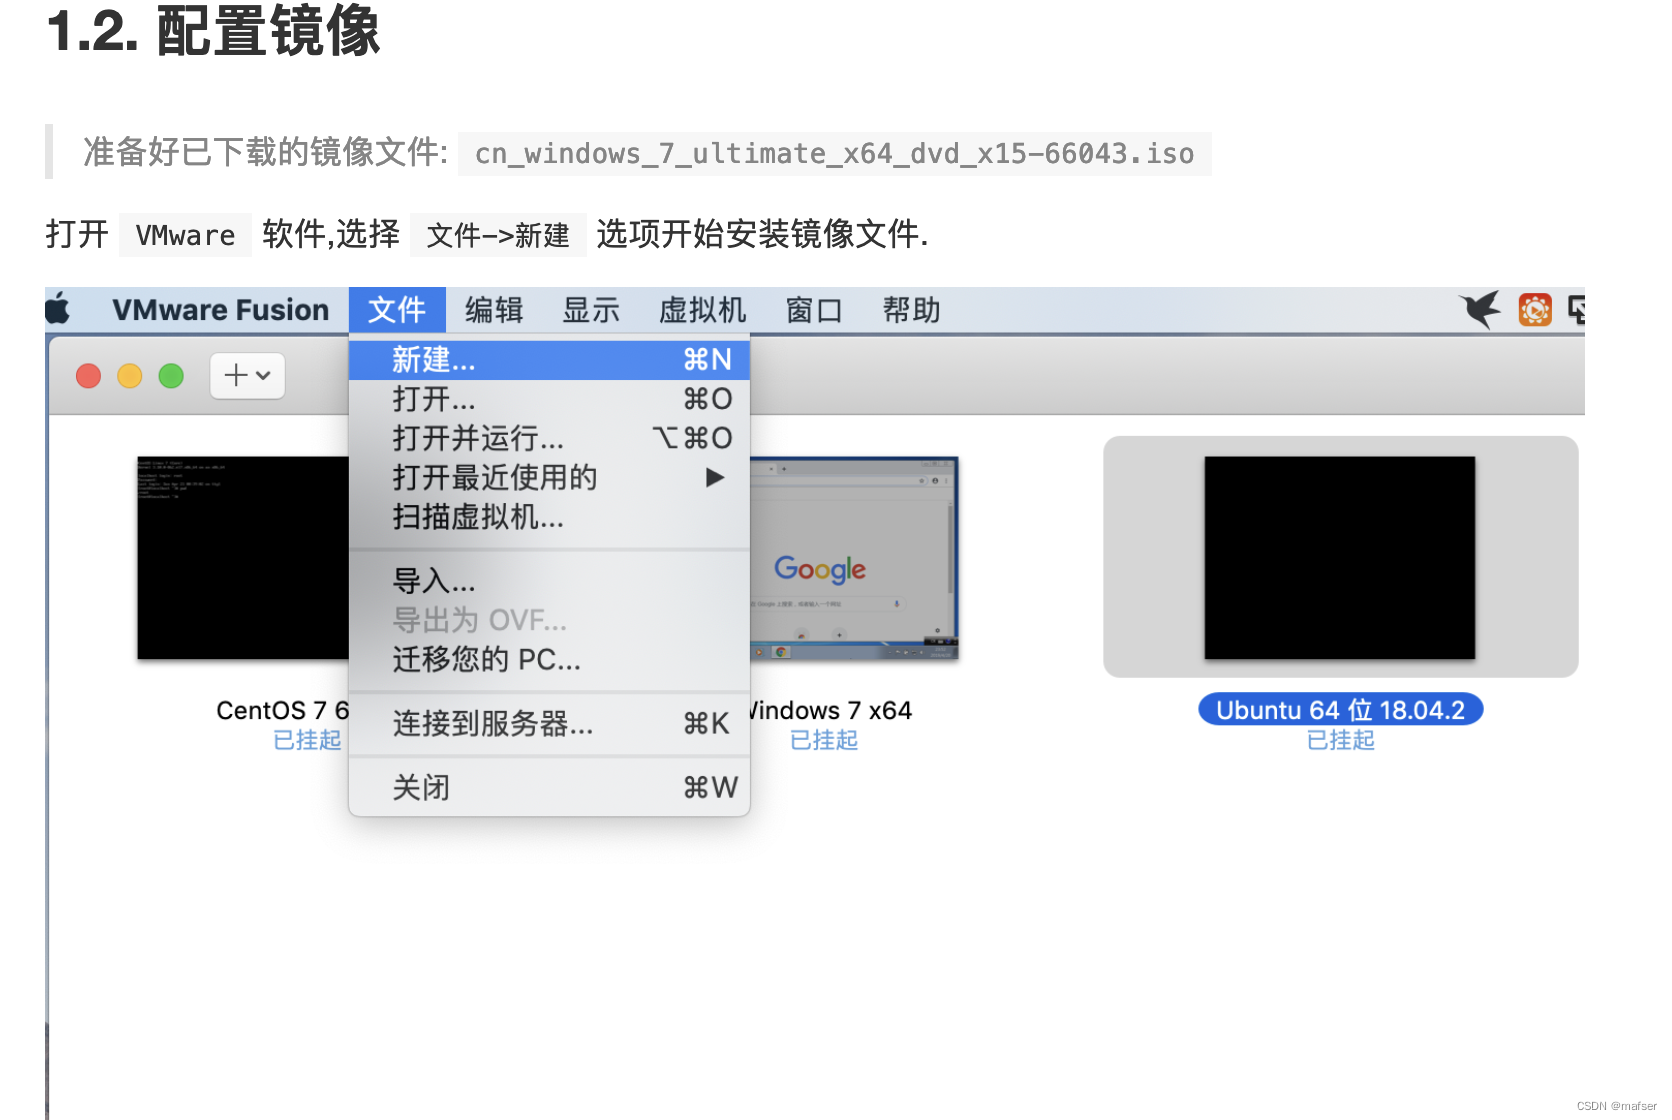Open the 窗口 menu

click(814, 310)
